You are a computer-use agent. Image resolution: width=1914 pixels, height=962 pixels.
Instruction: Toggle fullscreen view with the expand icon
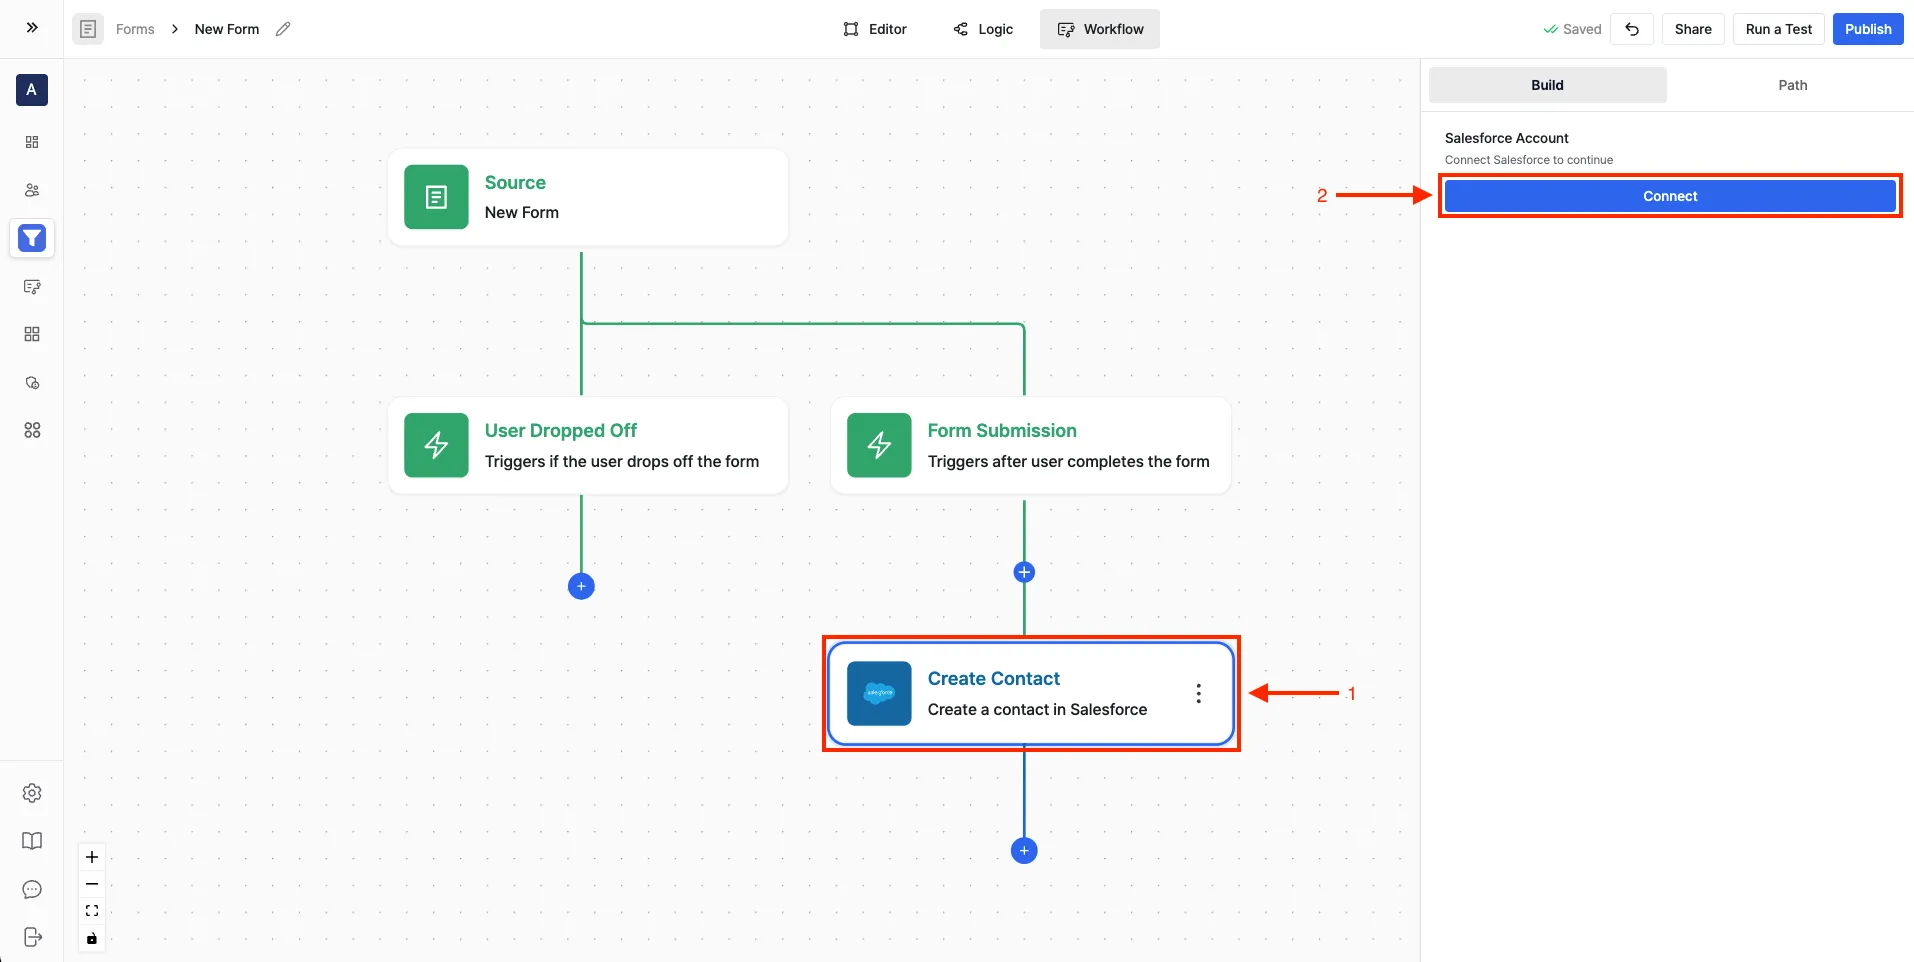coord(91,911)
